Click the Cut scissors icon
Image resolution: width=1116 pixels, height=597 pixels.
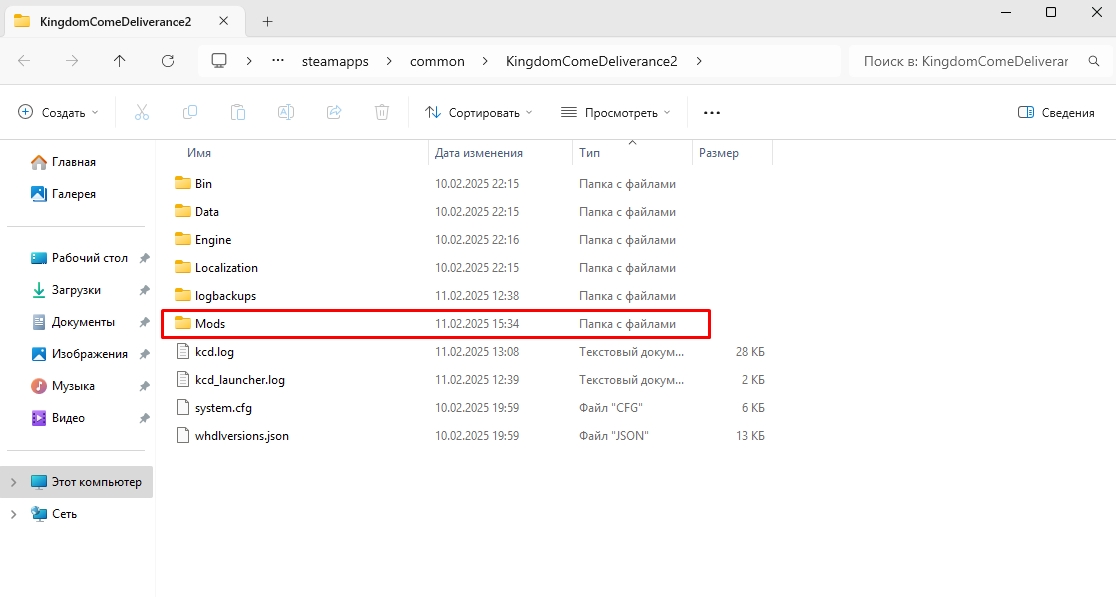point(142,112)
